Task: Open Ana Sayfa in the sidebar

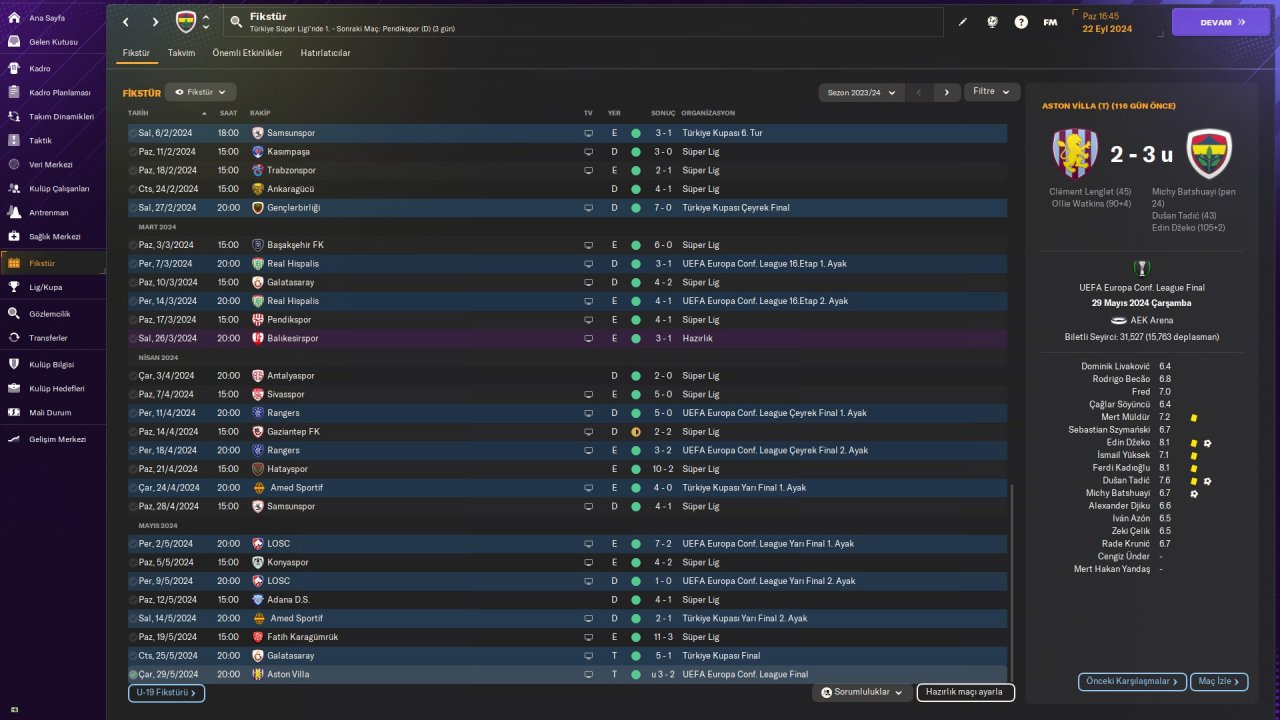Action: [x=52, y=18]
